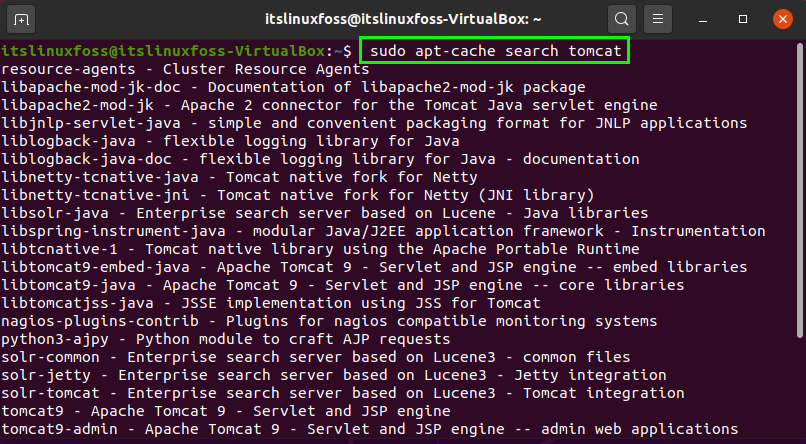The height and width of the screenshot is (444, 806).
Task: Select the 'libnetty-tcnative-java' package line
Action: 239,177
